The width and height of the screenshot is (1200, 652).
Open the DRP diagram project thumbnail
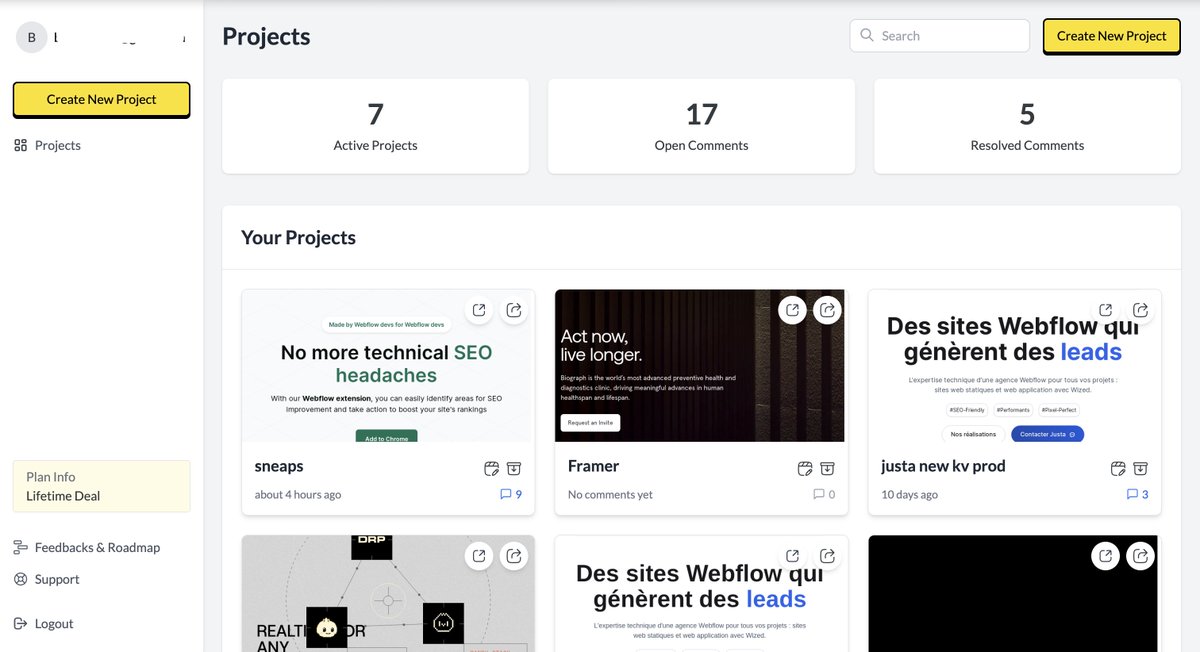388,594
